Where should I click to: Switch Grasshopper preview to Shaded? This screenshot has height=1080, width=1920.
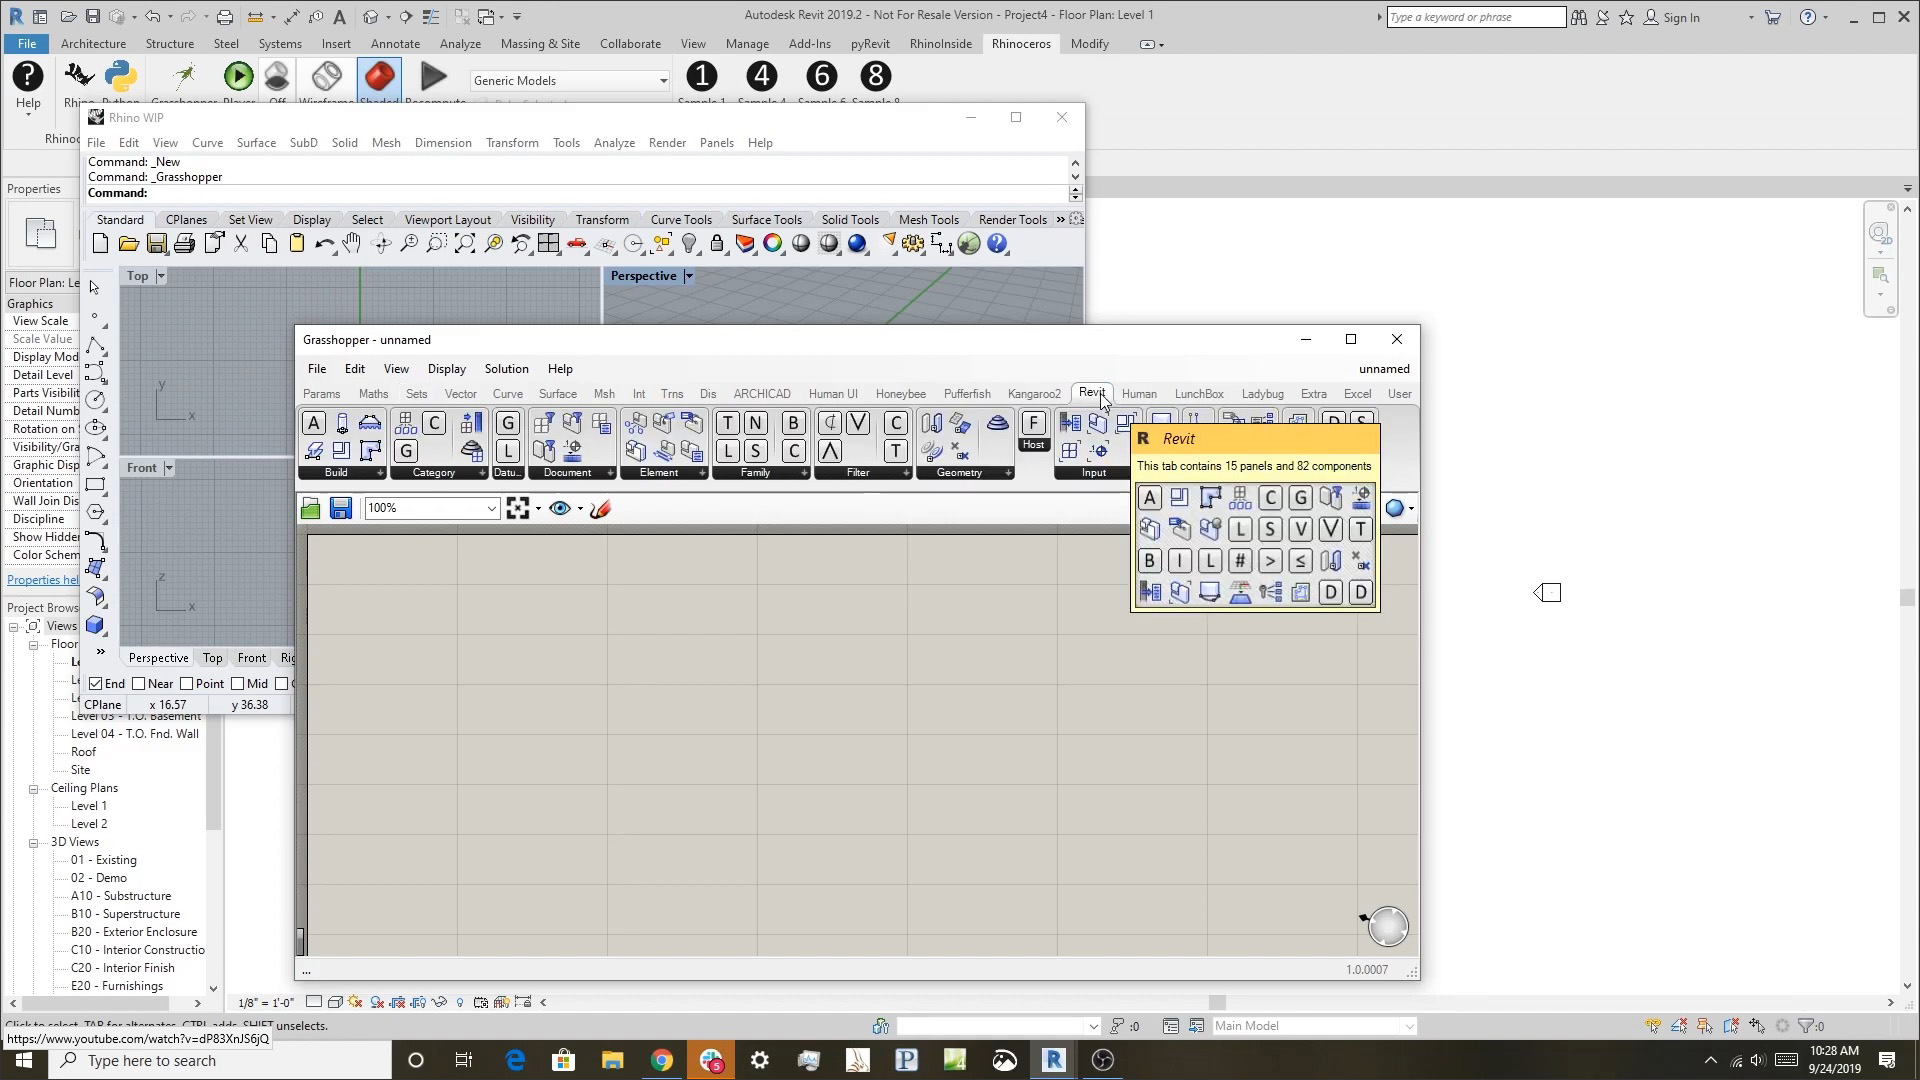pos(379,78)
